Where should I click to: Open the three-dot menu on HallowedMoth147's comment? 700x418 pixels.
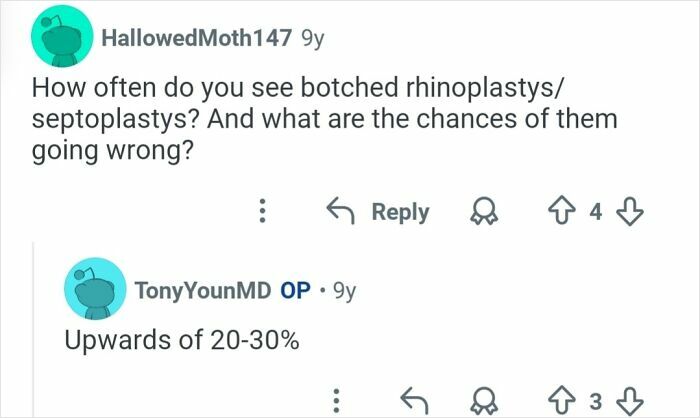262,212
